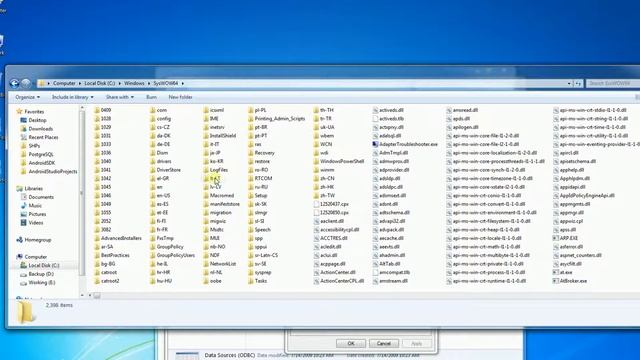Click the Desktop icon under Favorites

(x=23, y=120)
